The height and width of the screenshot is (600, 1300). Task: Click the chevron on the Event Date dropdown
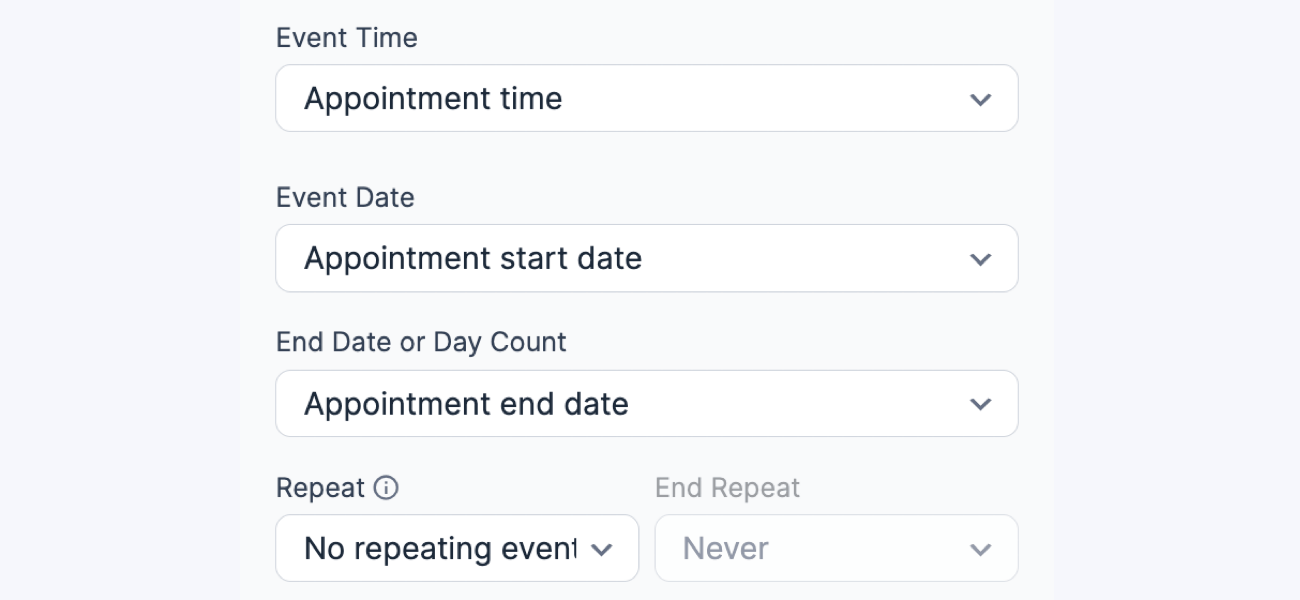click(980, 258)
